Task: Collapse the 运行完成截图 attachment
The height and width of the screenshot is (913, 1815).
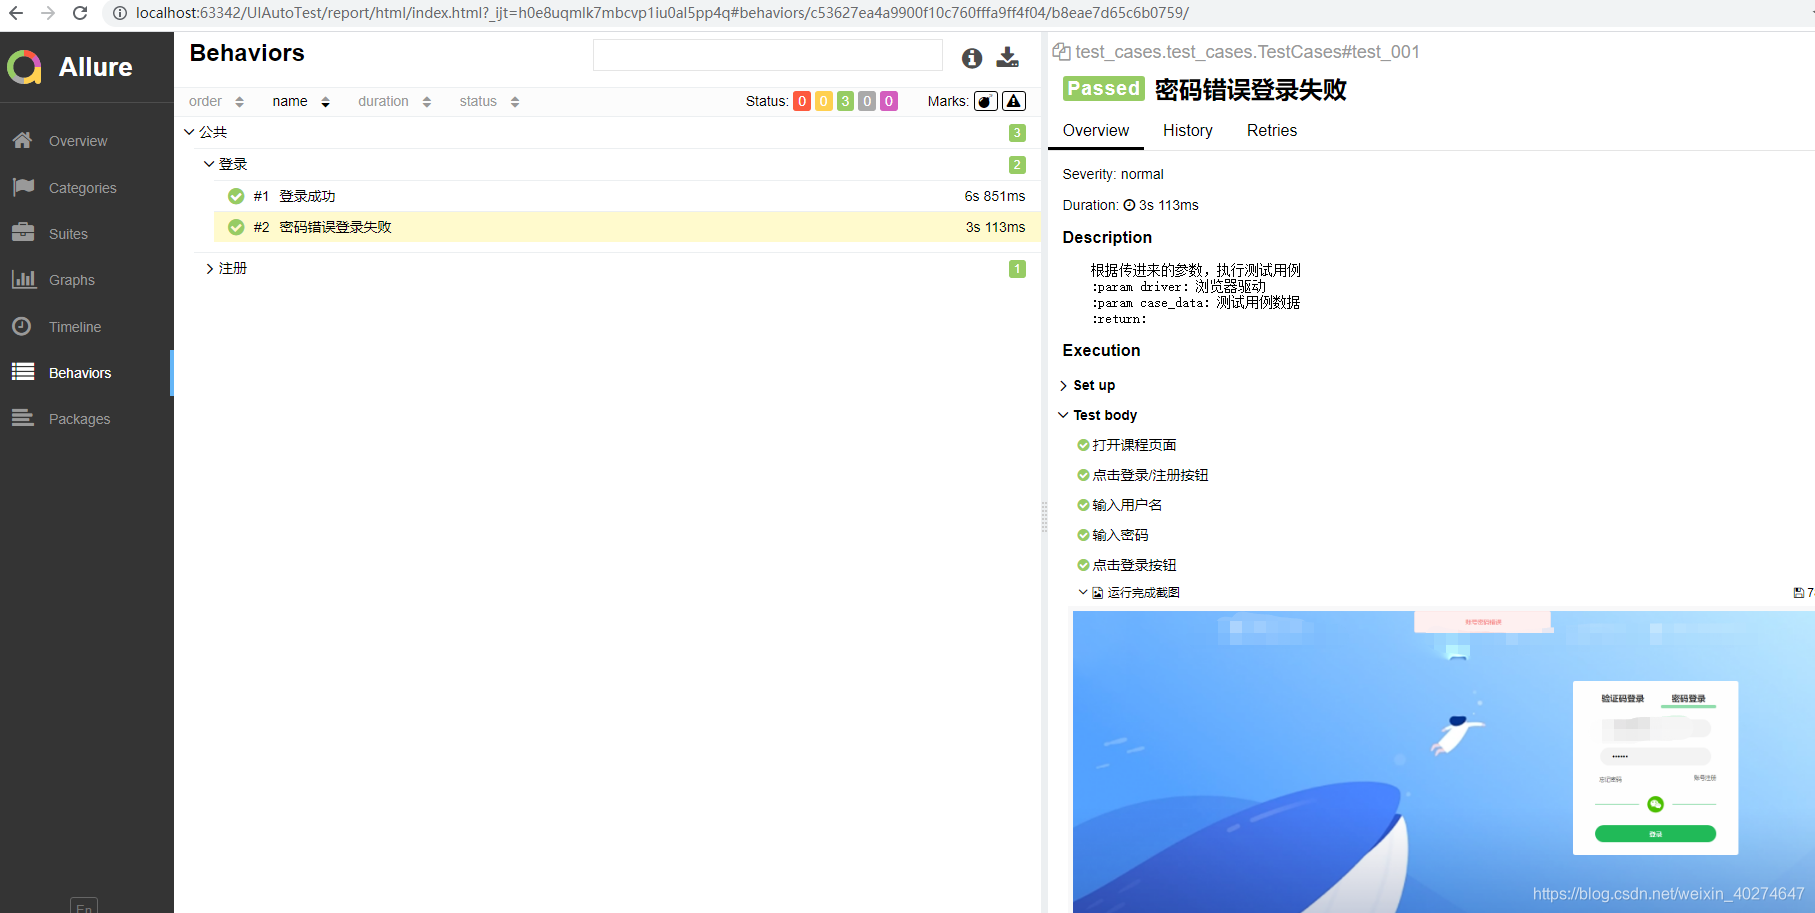Action: click(x=1082, y=593)
